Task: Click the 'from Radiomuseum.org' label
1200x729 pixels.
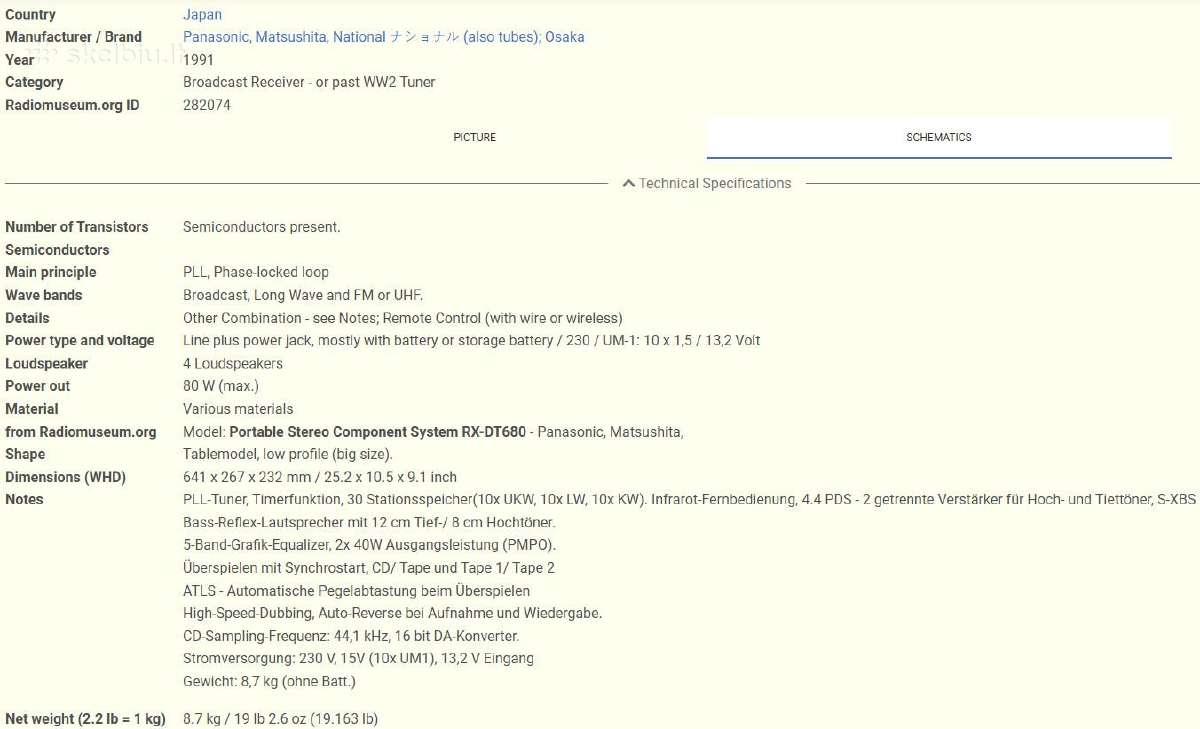Action: coord(81,432)
